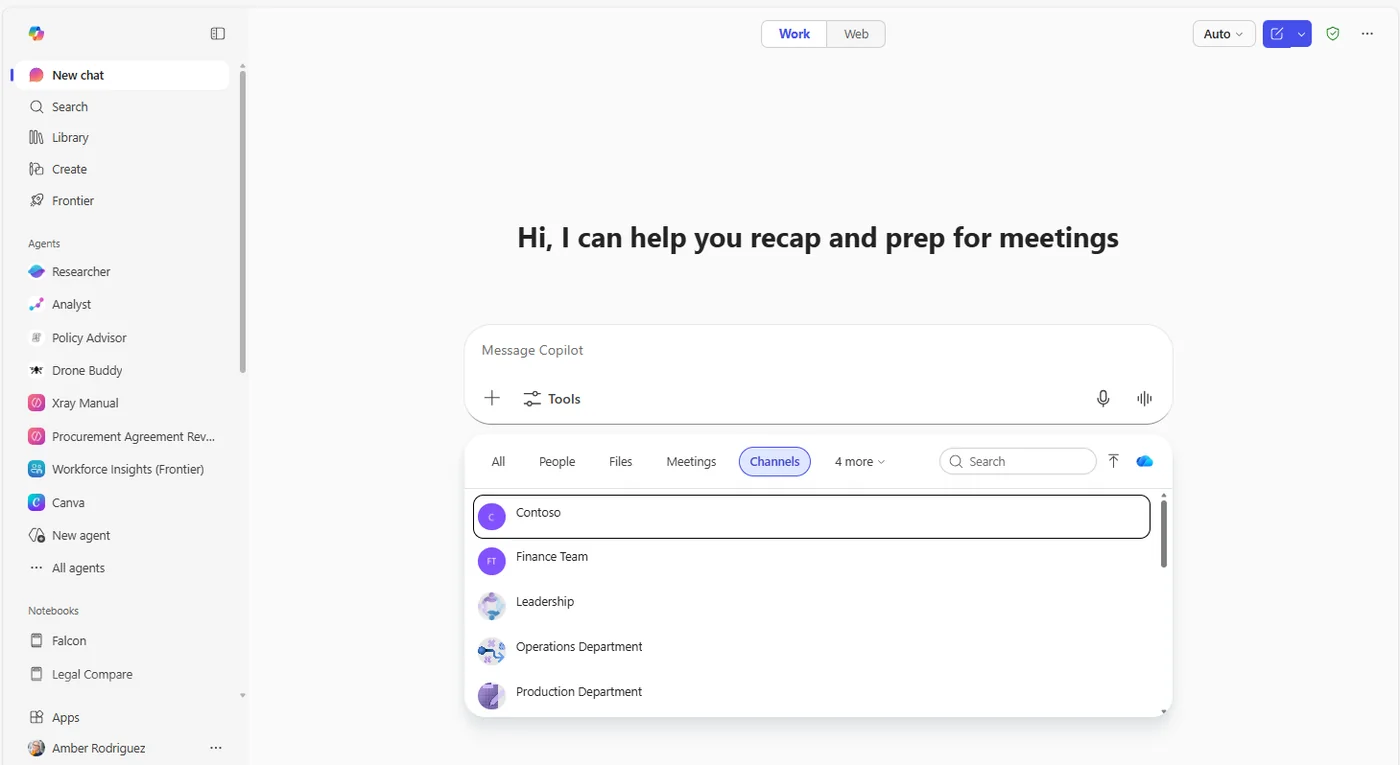The width and height of the screenshot is (1400, 765).
Task: Select the Files filter tab
Action: [x=621, y=462]
